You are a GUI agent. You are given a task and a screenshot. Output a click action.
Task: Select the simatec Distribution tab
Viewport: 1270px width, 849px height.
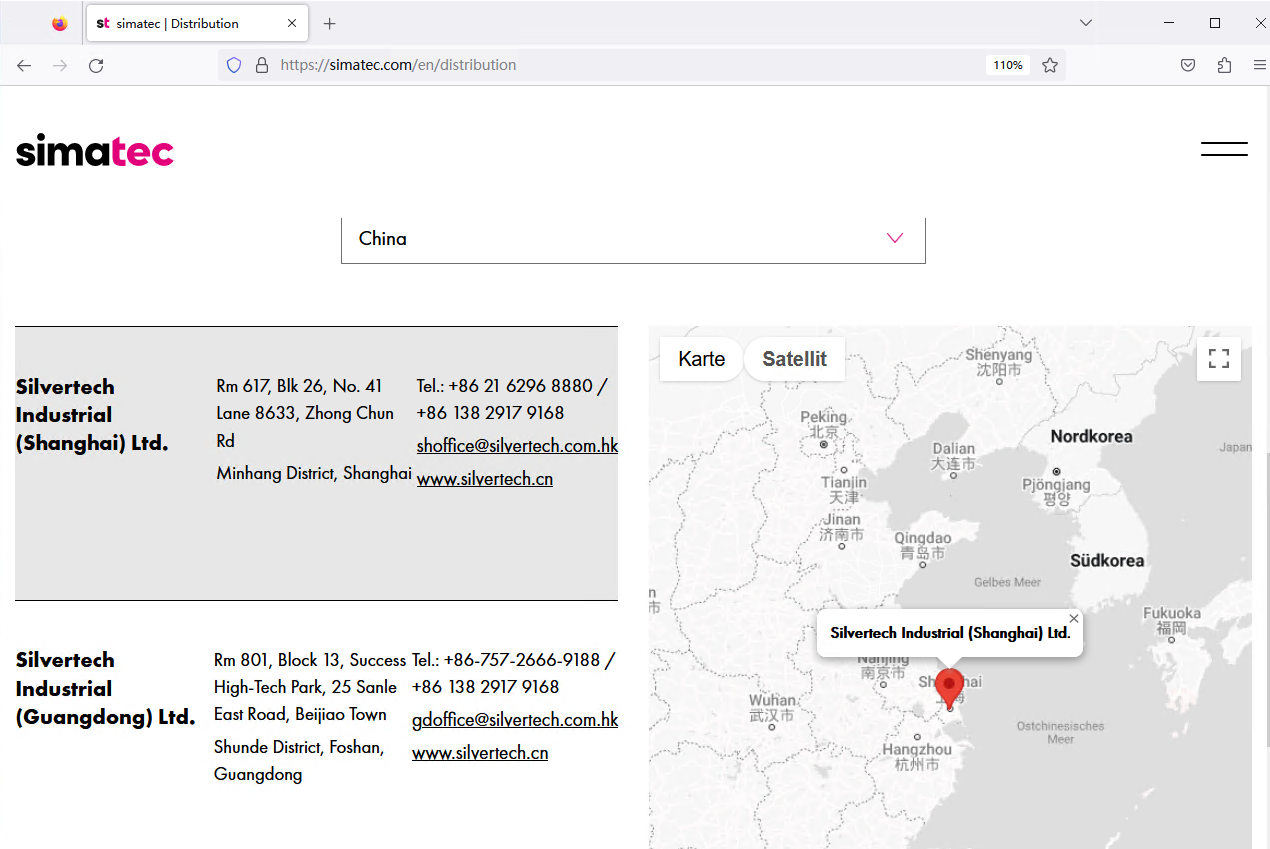[x=178, y=23]
